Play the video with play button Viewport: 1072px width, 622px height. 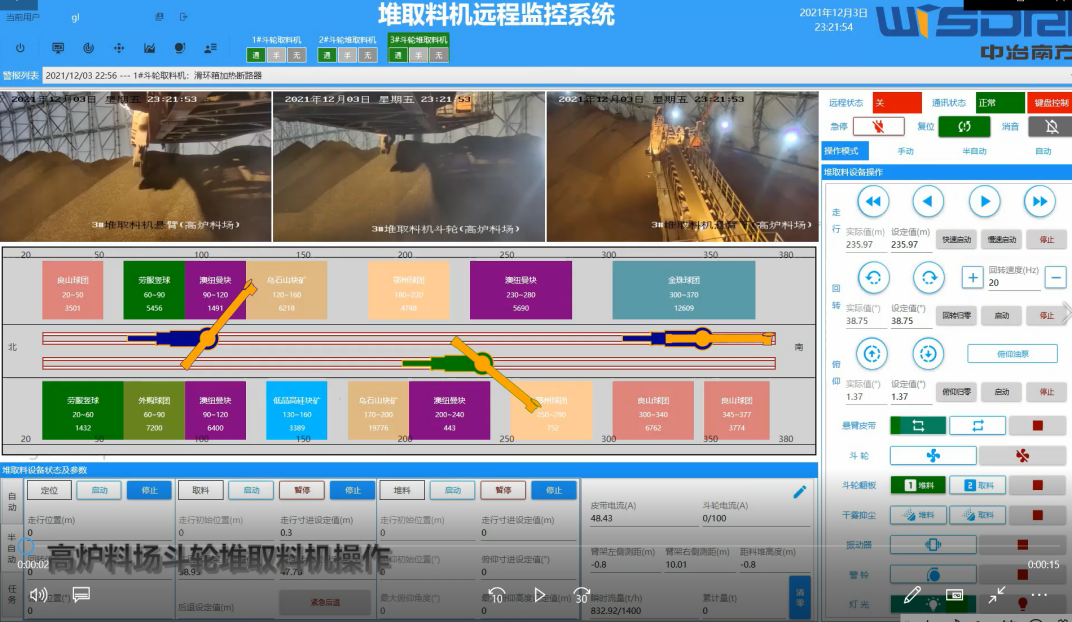click(x=539, y=595)
